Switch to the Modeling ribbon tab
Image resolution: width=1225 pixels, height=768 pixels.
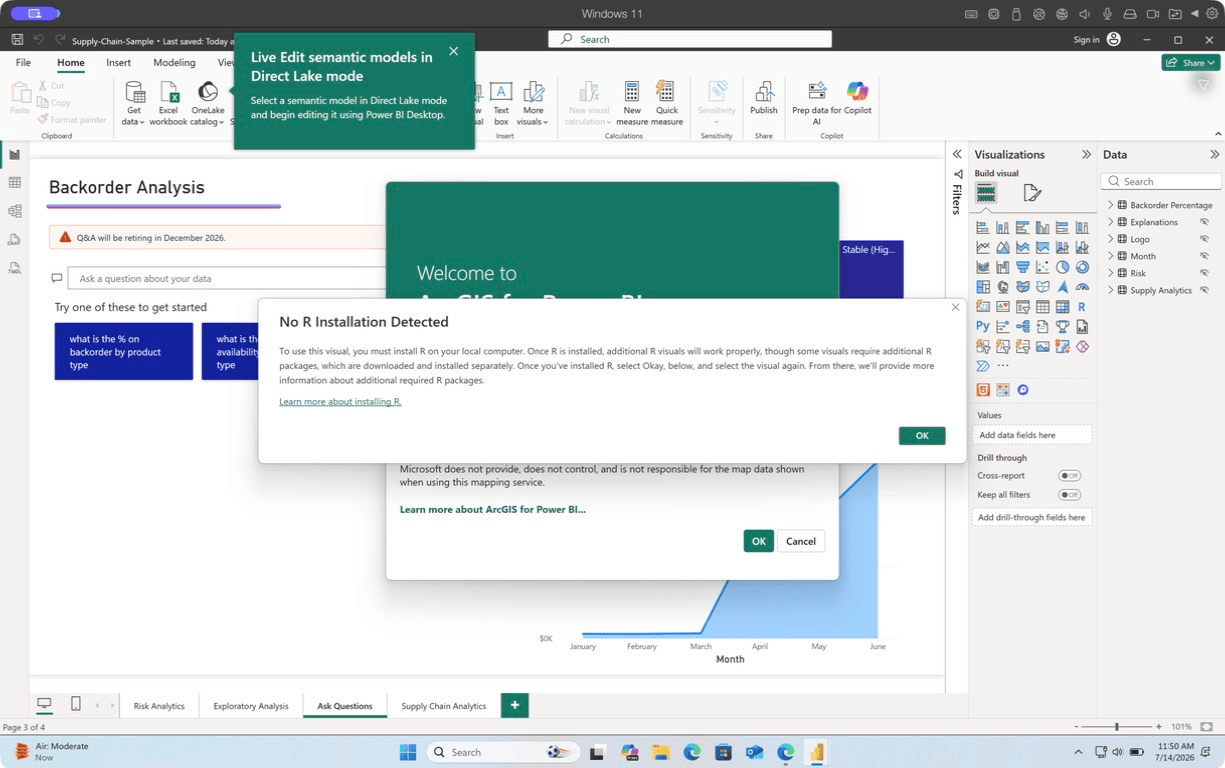click(x=174, y=62)
